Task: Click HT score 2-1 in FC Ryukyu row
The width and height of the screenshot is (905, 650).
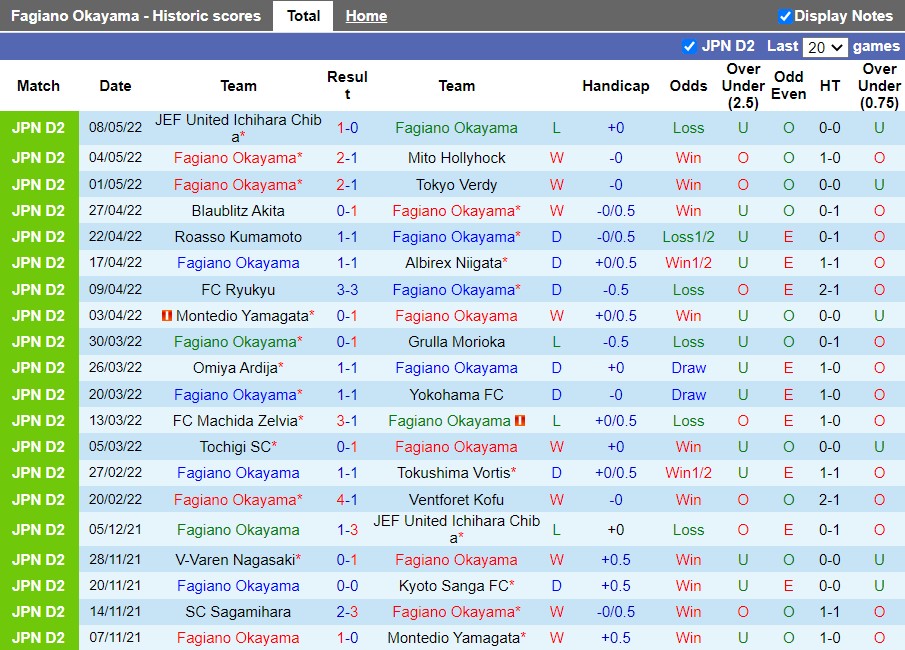Action: pyautogui.click(x=829, y=290)
